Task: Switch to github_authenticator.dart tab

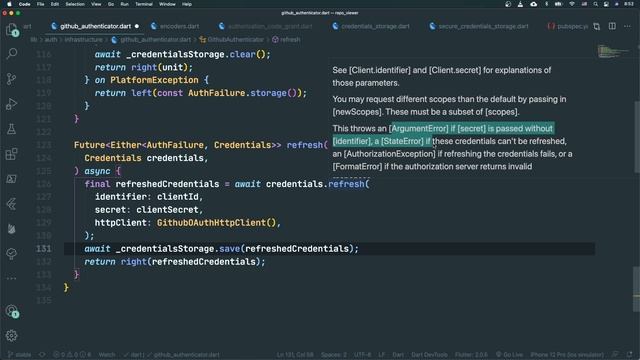Action: (95, 26)
